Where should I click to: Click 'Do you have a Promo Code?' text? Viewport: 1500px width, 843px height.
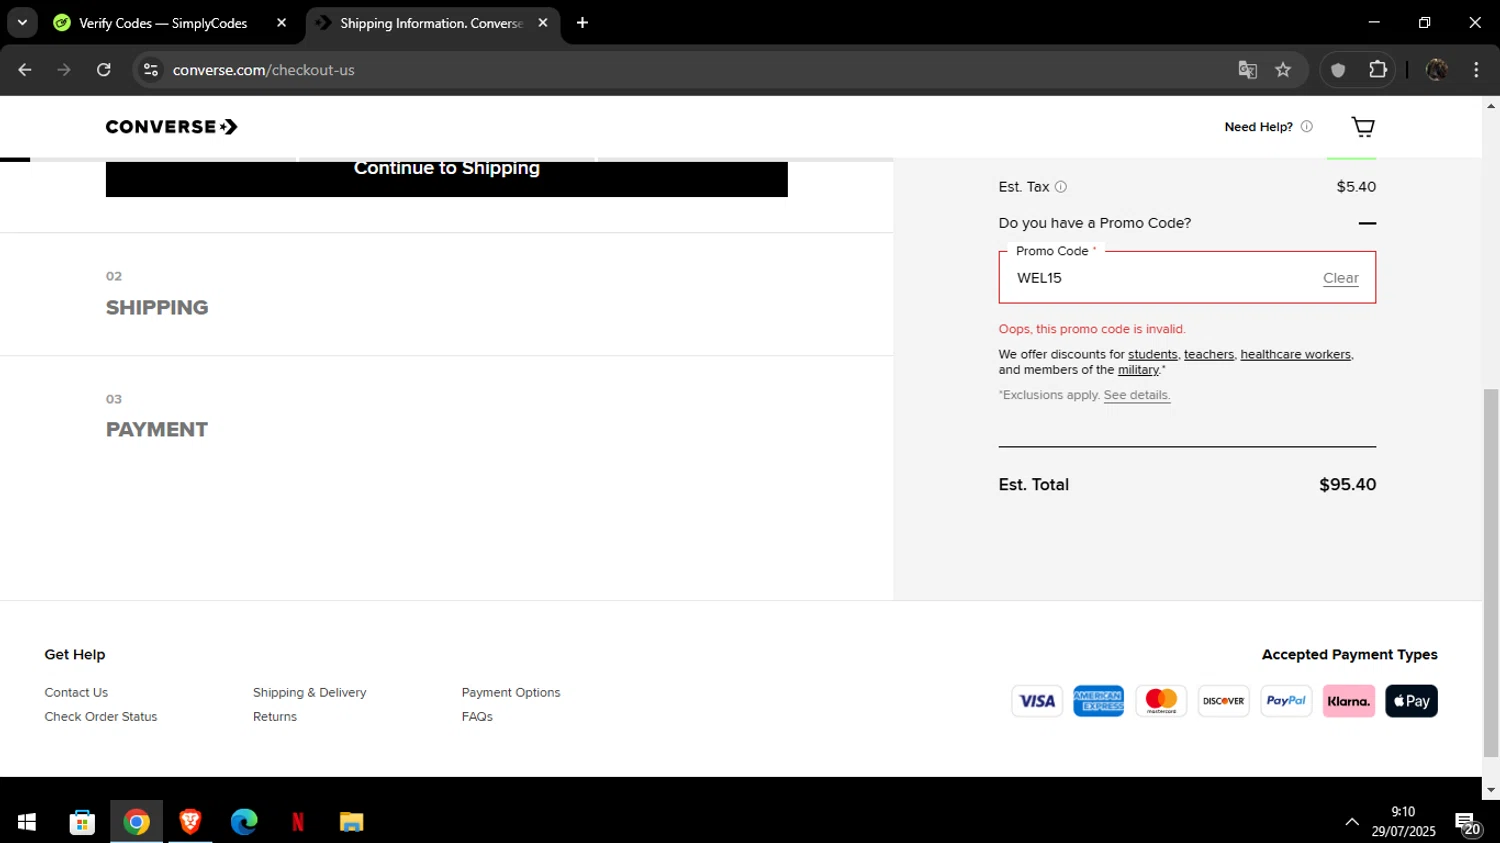point(1095,223)
